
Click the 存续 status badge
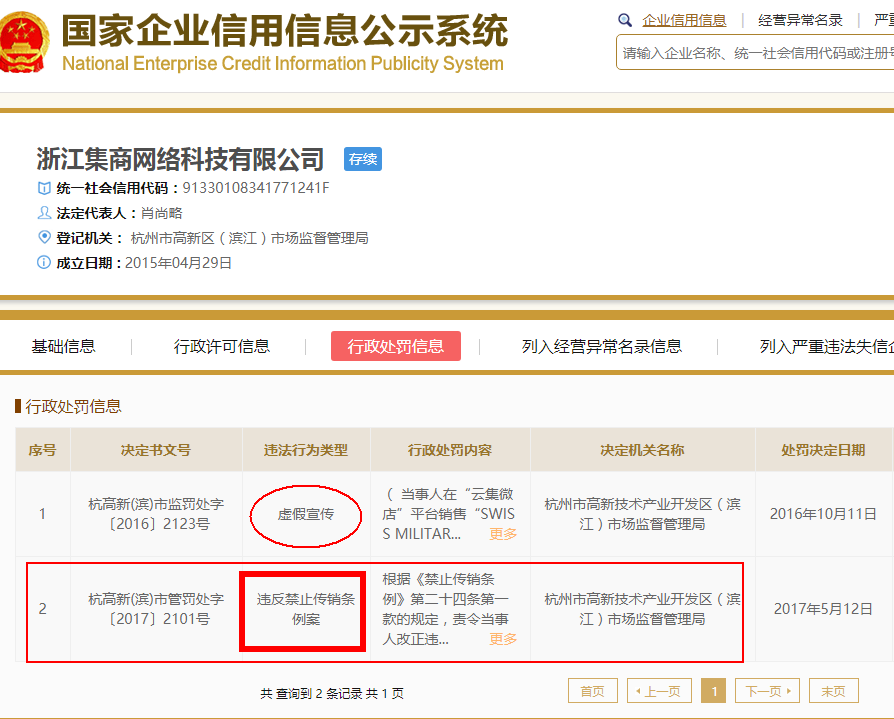point(363,160)
